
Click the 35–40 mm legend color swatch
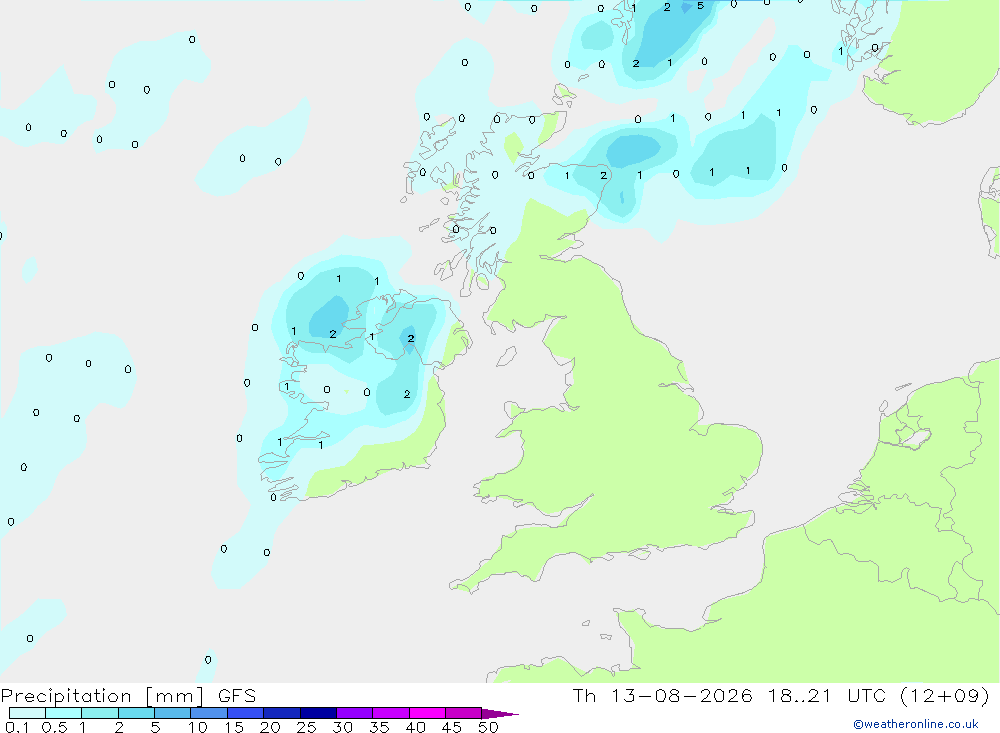pos(391,713)
